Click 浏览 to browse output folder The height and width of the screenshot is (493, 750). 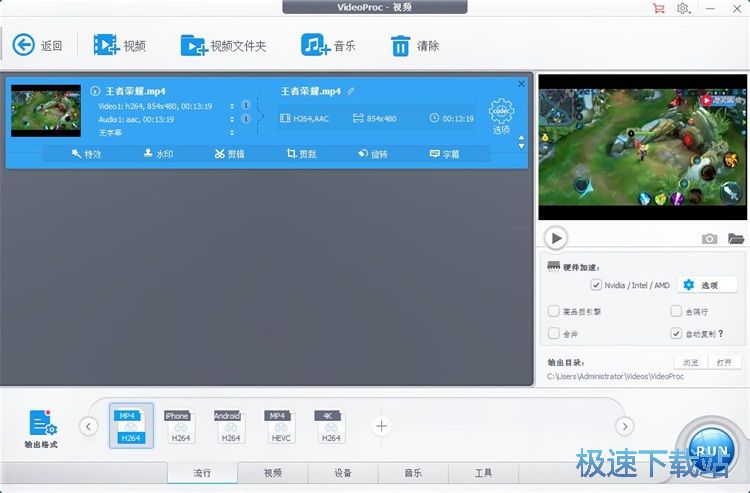691,362
